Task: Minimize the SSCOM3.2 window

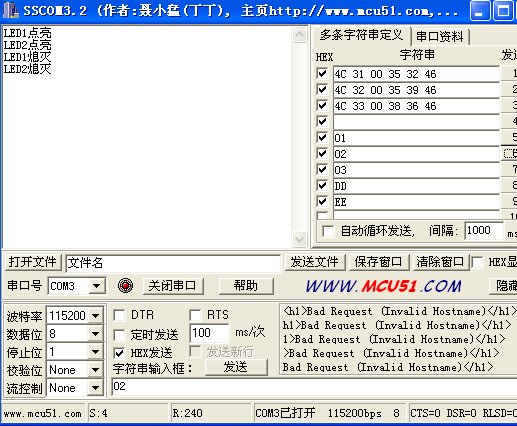Action: tap(480, 10)
